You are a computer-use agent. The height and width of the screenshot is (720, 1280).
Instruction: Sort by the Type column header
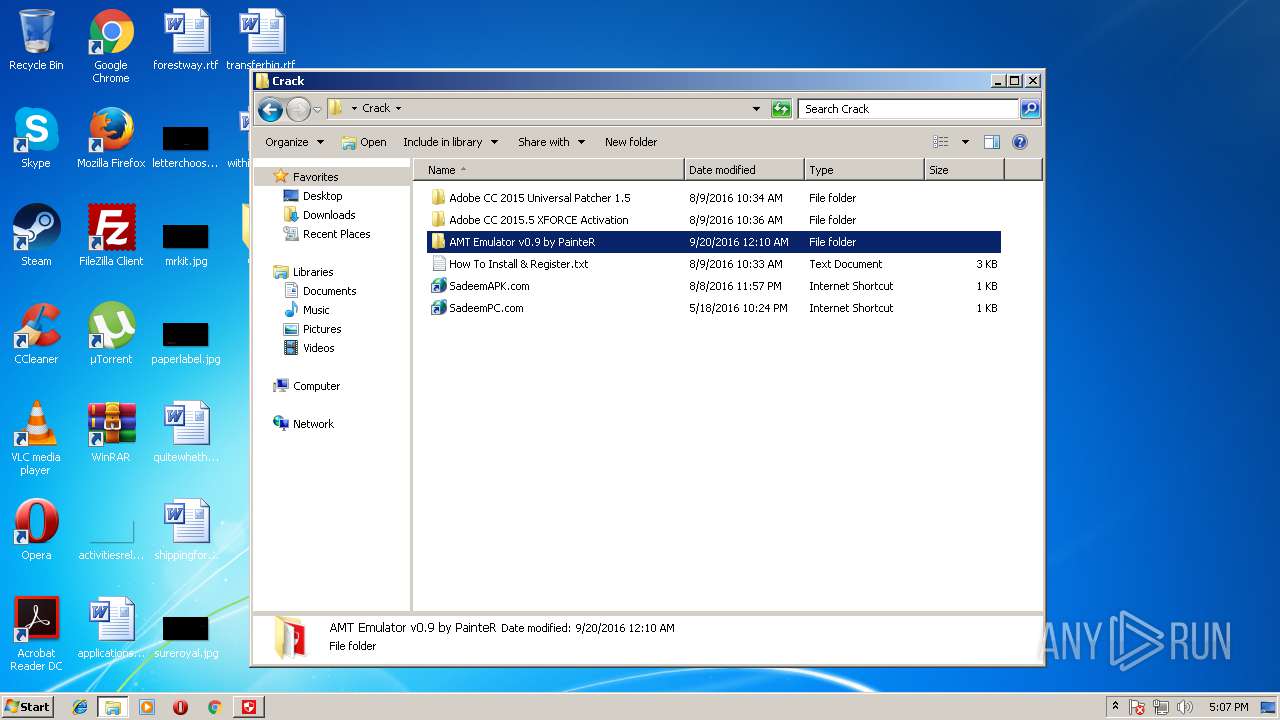[864, 170]
